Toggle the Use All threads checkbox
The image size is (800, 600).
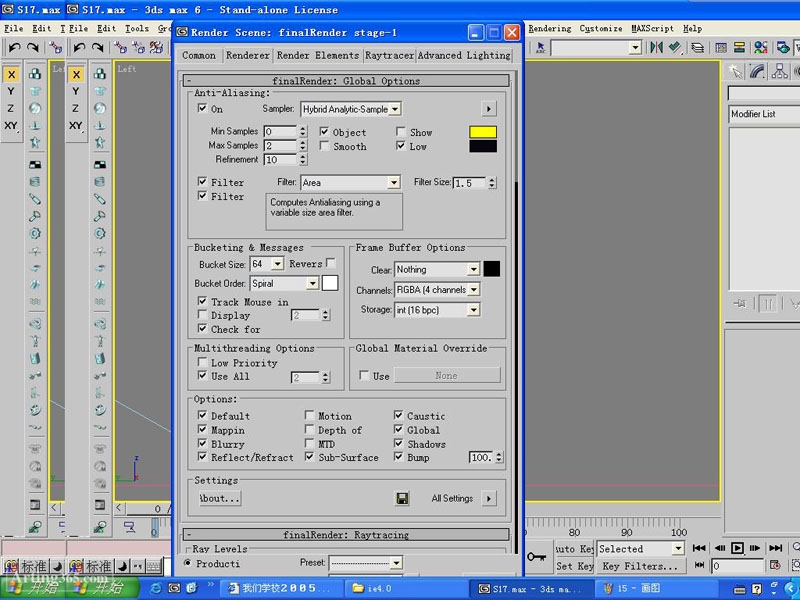tap(203, 376)
